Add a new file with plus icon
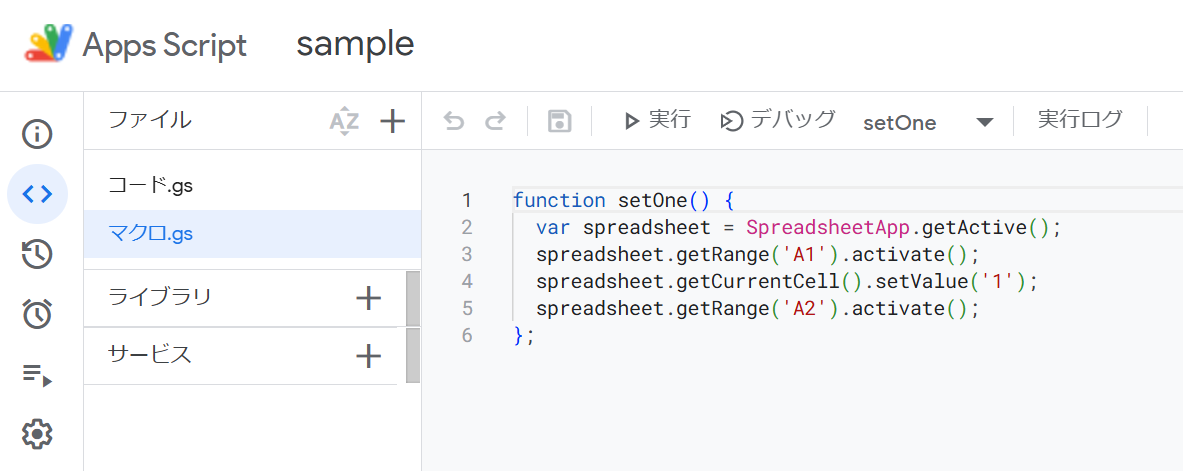This screenshot has height=471, width=1183. (x=393, y=122)
